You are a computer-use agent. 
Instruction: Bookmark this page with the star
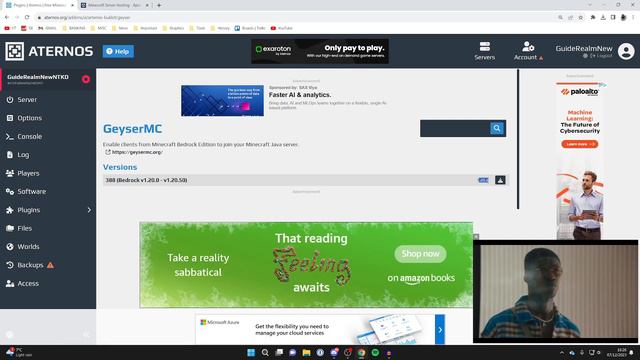[x=580, y=18]
